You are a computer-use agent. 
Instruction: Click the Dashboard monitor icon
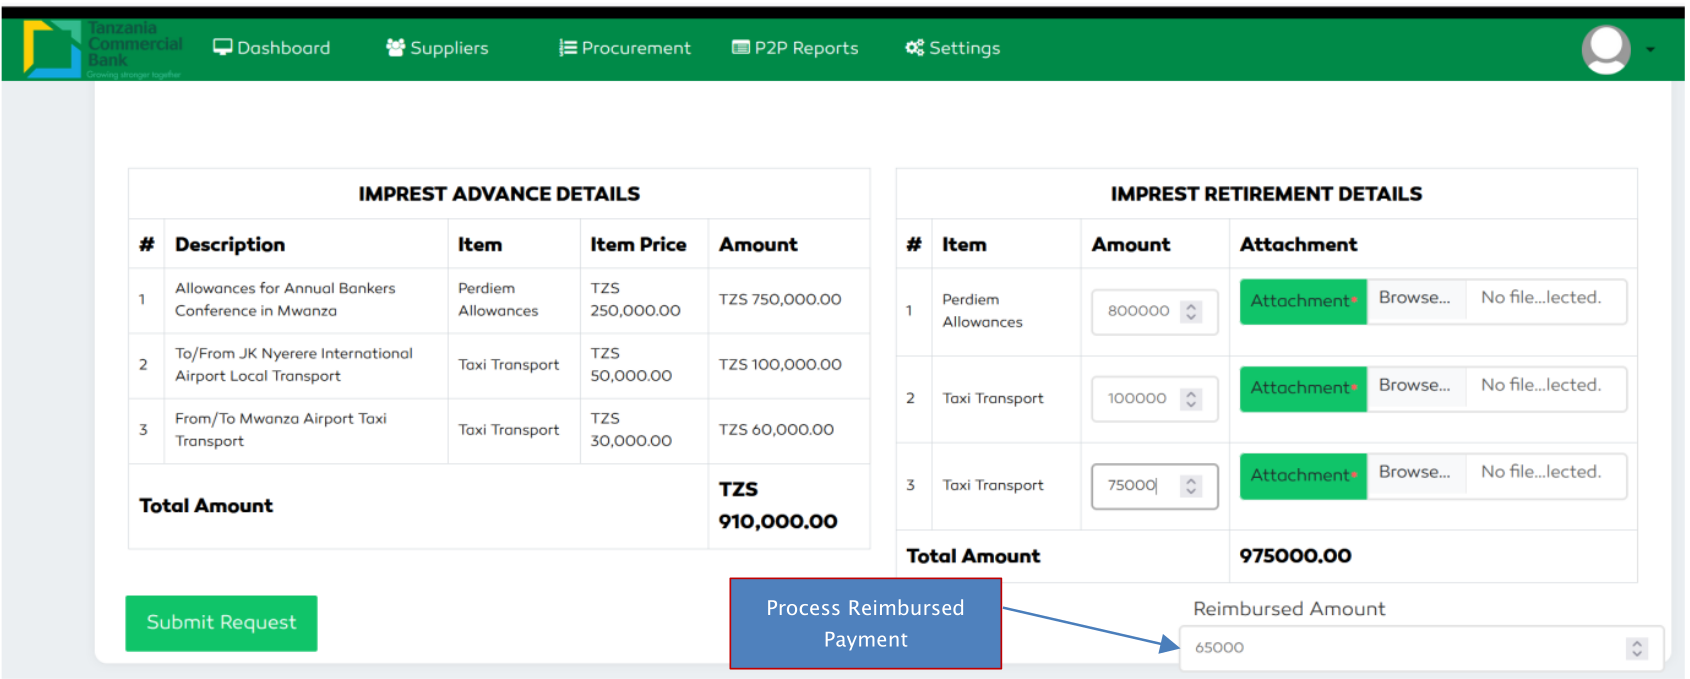tap(222, 47)
